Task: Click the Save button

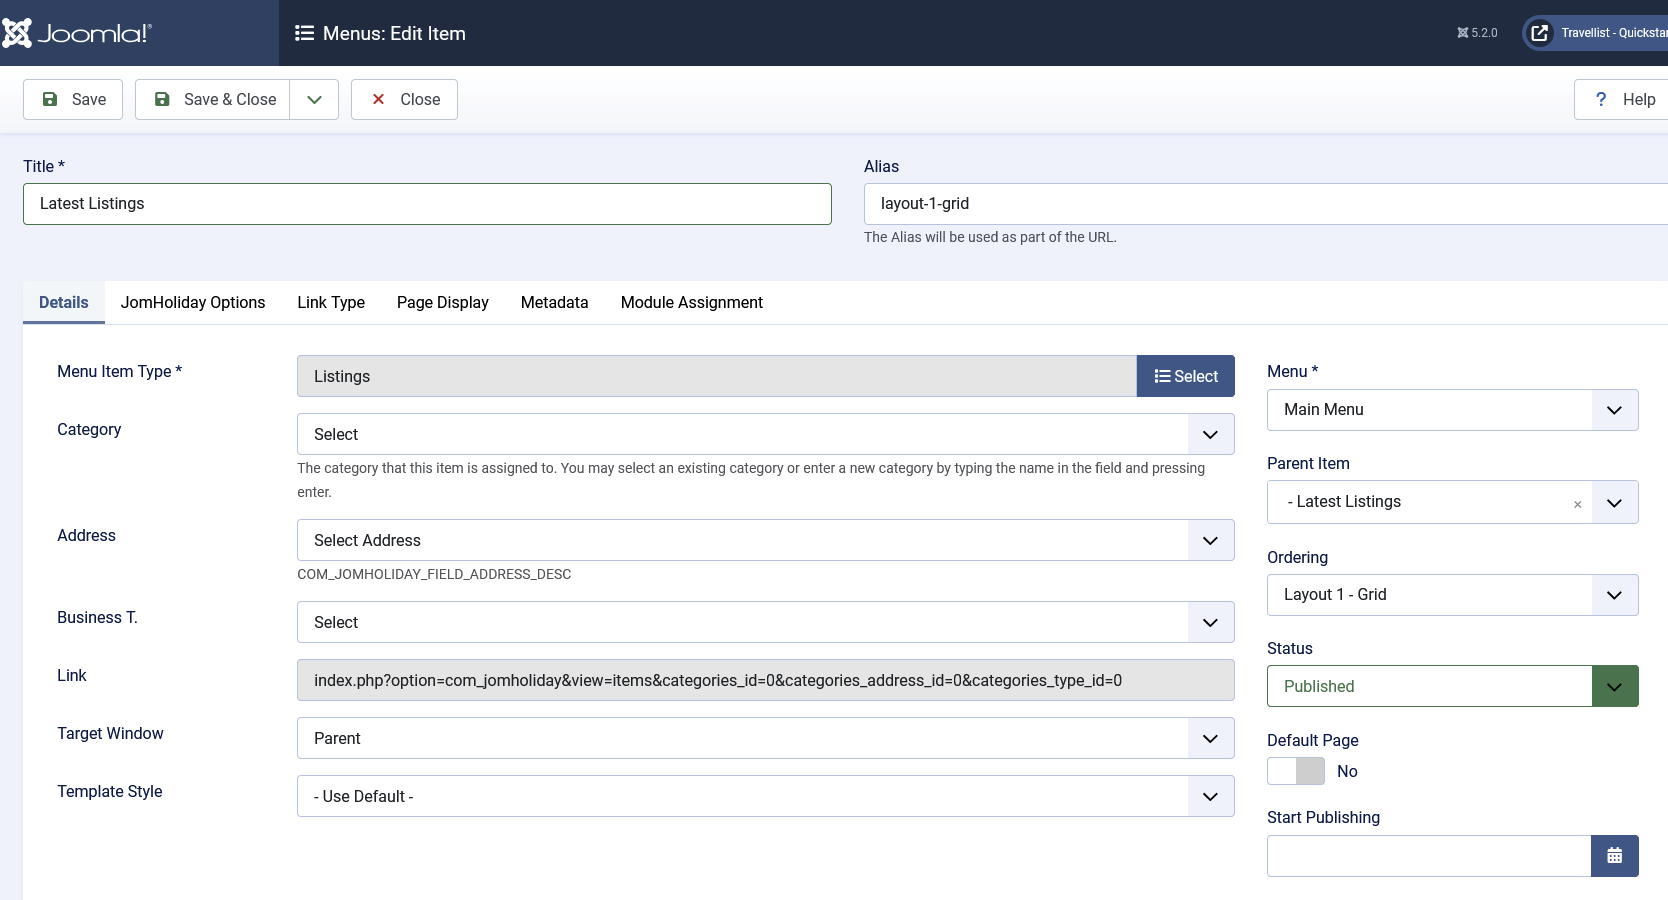Action: (73, 99)
